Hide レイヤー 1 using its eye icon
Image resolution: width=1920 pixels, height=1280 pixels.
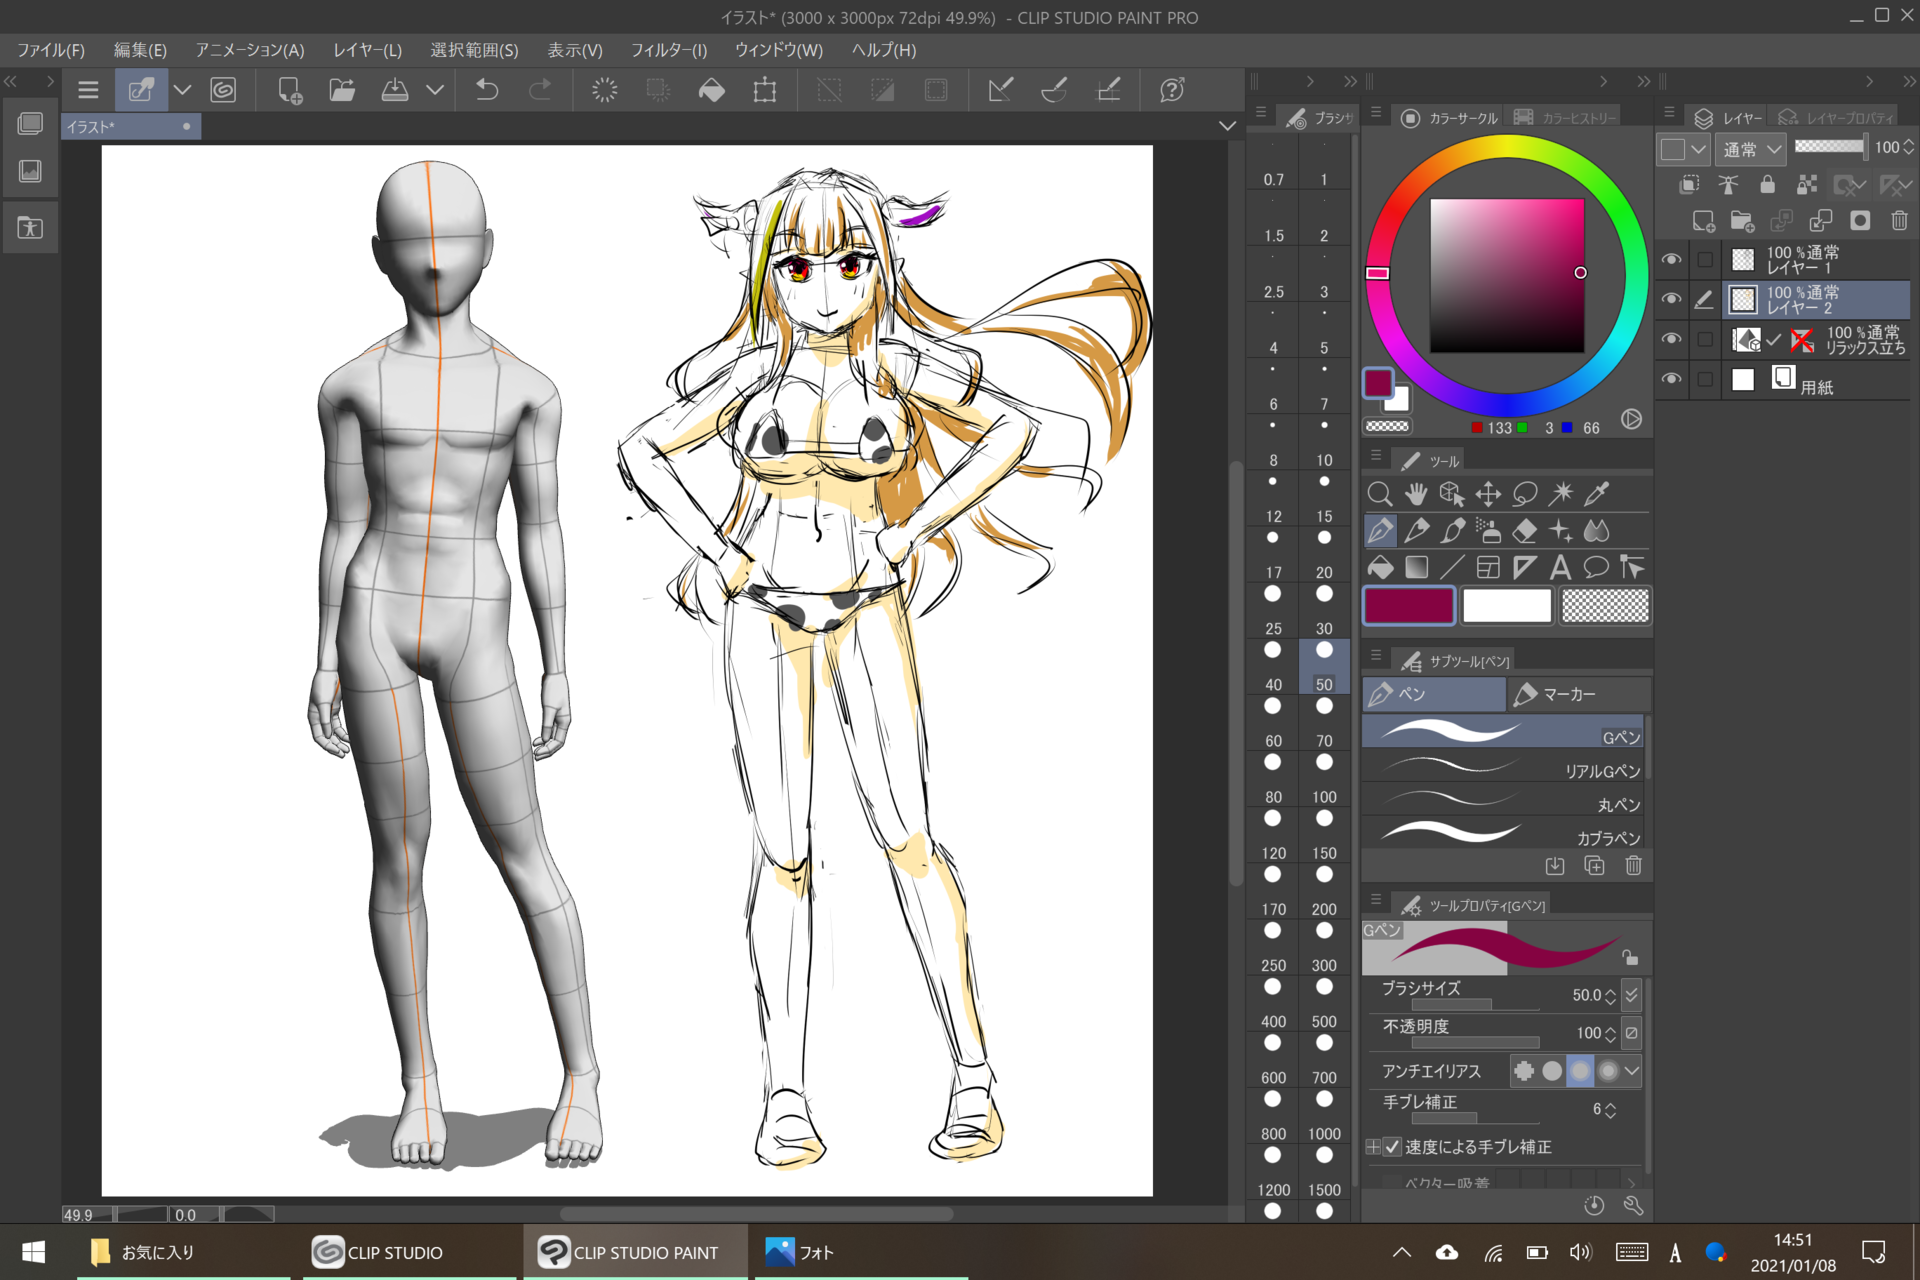pos(1671,260)
